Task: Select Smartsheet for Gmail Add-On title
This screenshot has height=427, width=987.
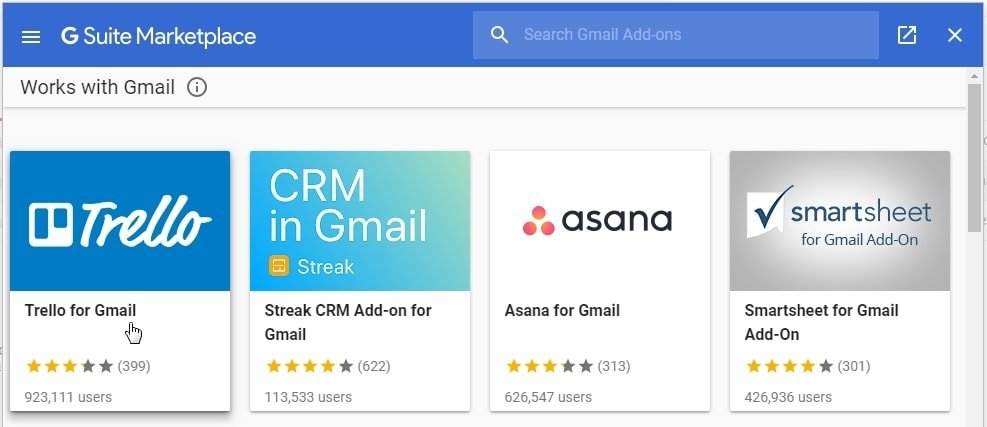Action: [x=821, y=322]
